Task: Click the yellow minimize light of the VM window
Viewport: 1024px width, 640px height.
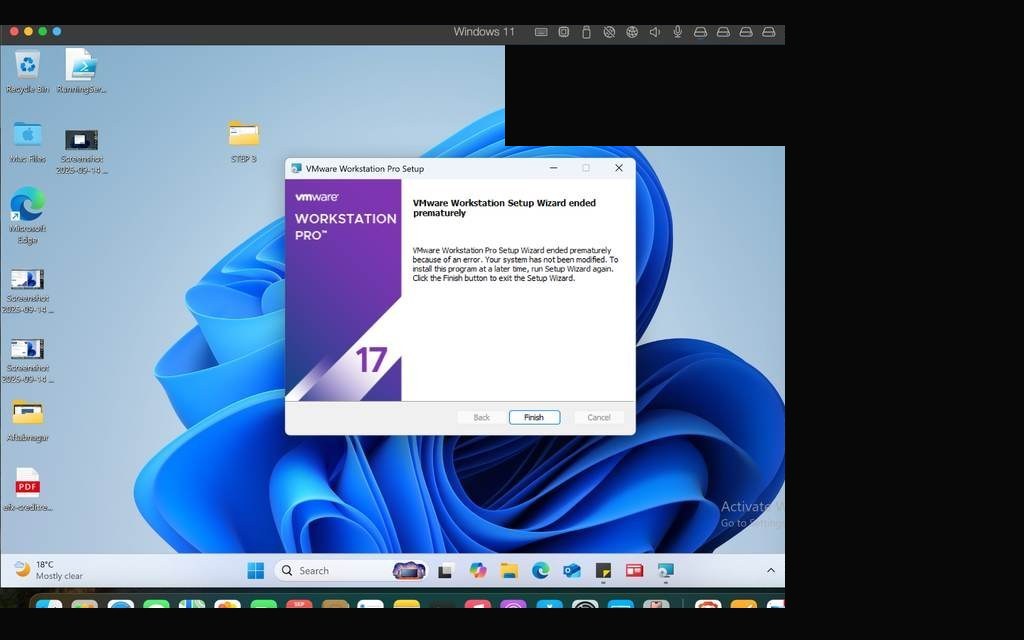Action: 28,31
